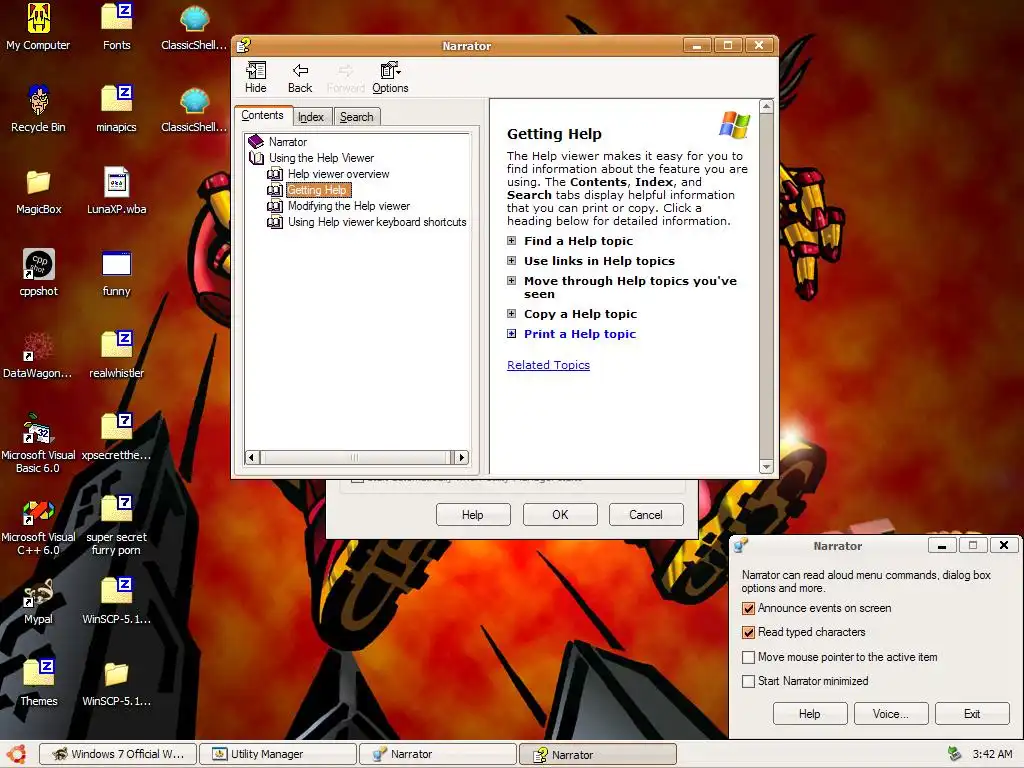Open the Fonts zip desktop icon
This screenshot has width=1024, height=768.
116,26
